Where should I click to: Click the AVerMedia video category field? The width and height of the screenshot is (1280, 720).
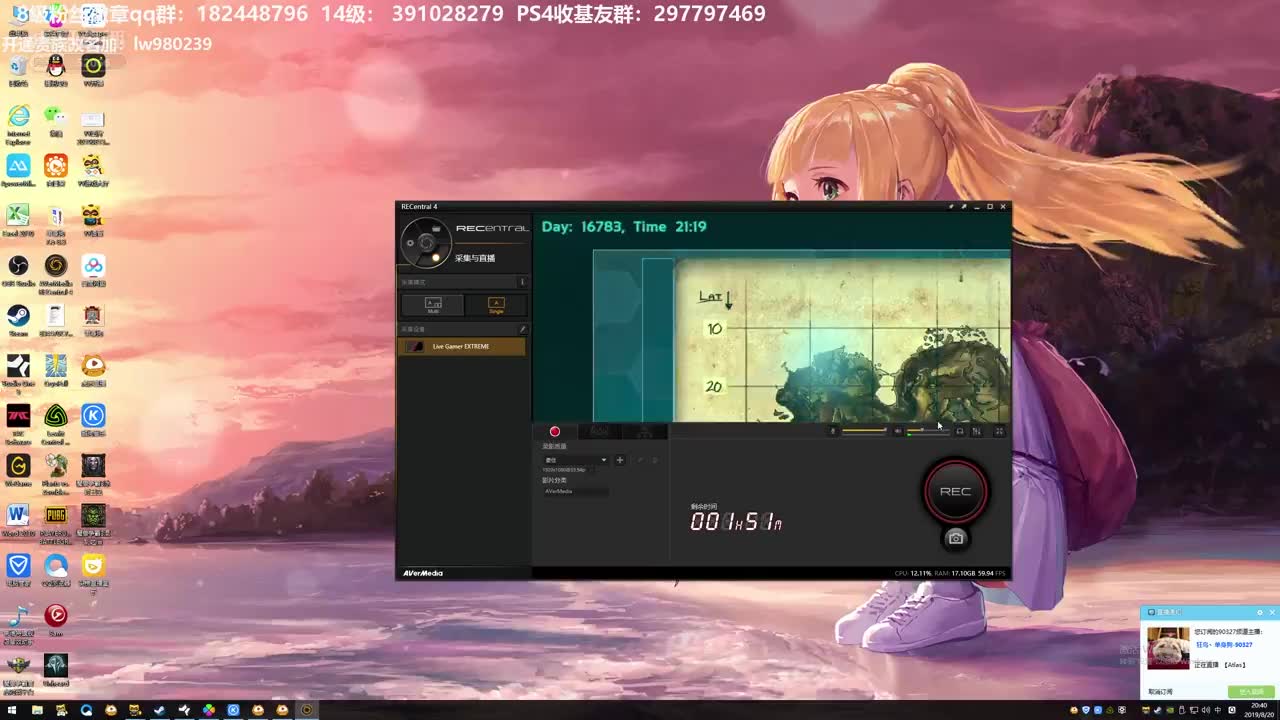(x=575, y=491)
